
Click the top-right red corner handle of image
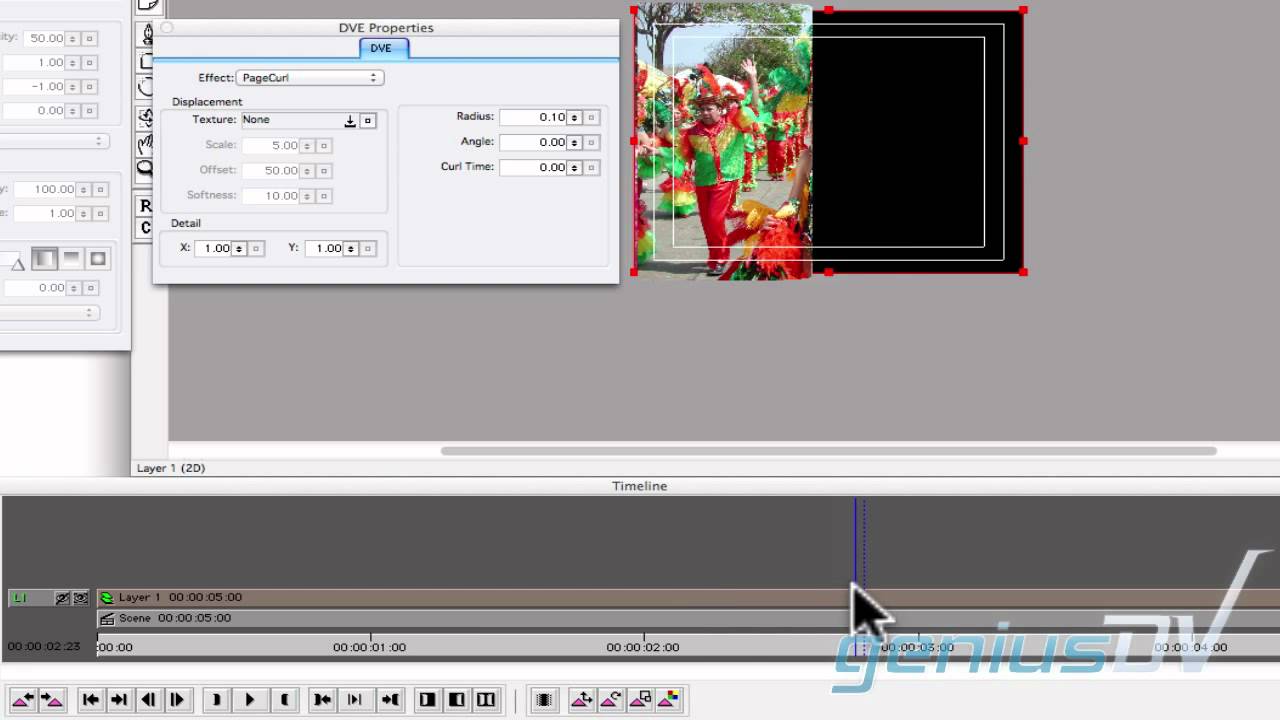click(x=1023, y=10)
